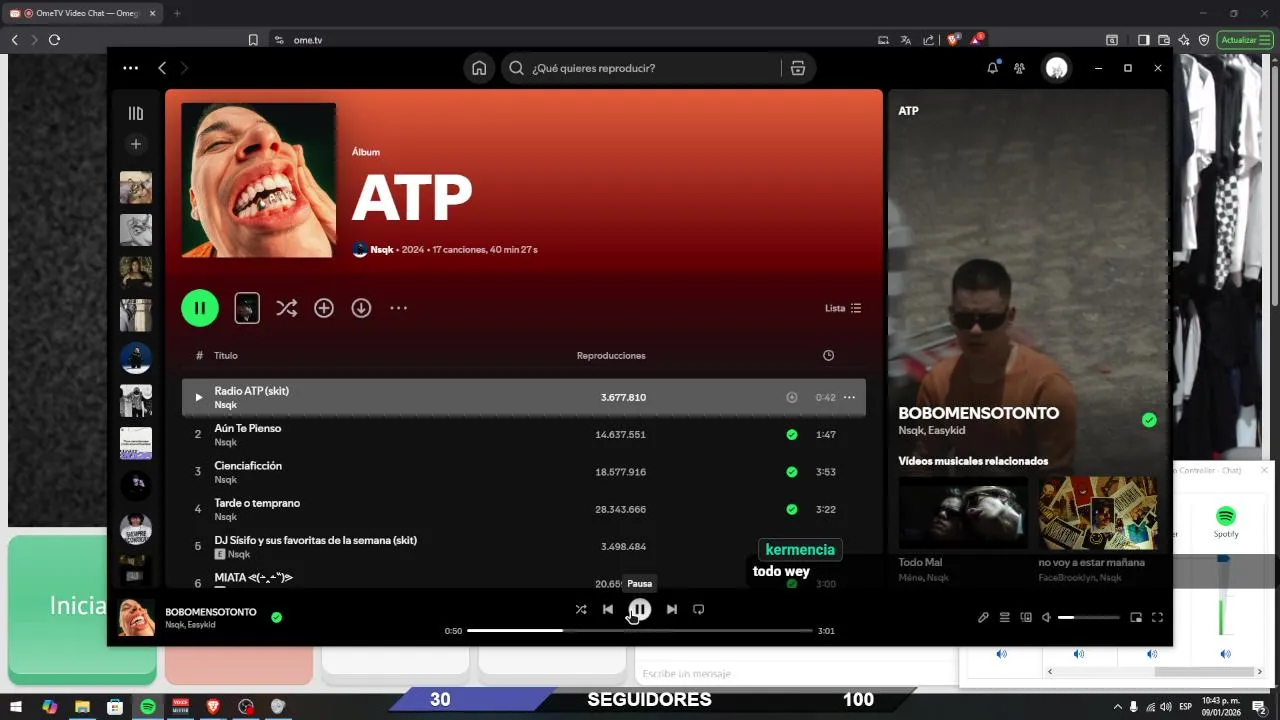Click the small album preview thumbnail beside pause
This screenshot has height=720, width=1280.
click(247, 308)
